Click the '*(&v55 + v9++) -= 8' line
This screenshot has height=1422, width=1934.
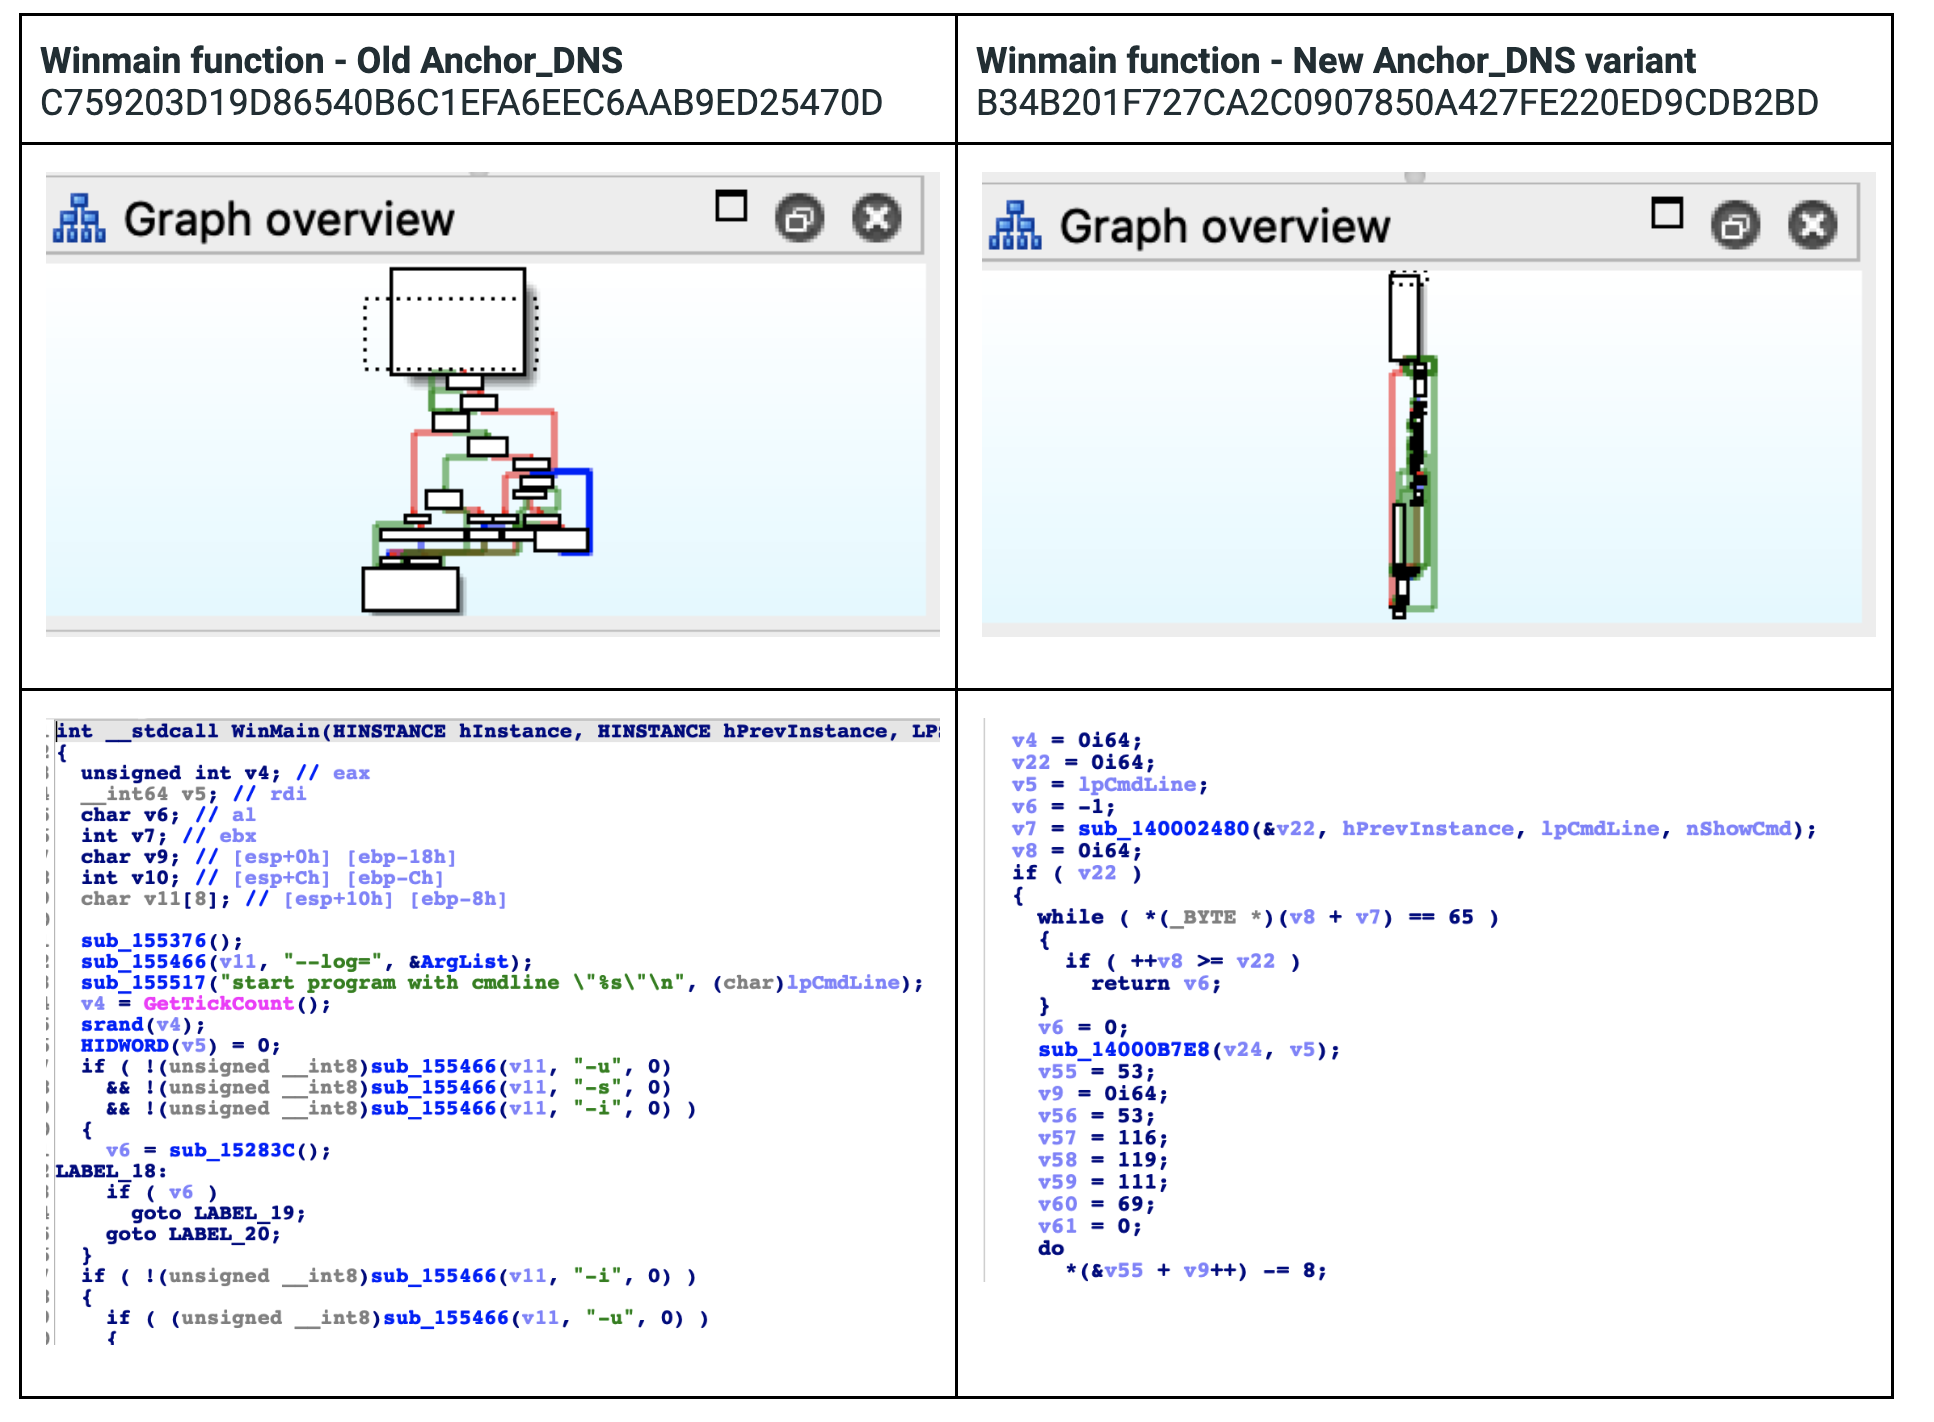coord(1196,1271)
